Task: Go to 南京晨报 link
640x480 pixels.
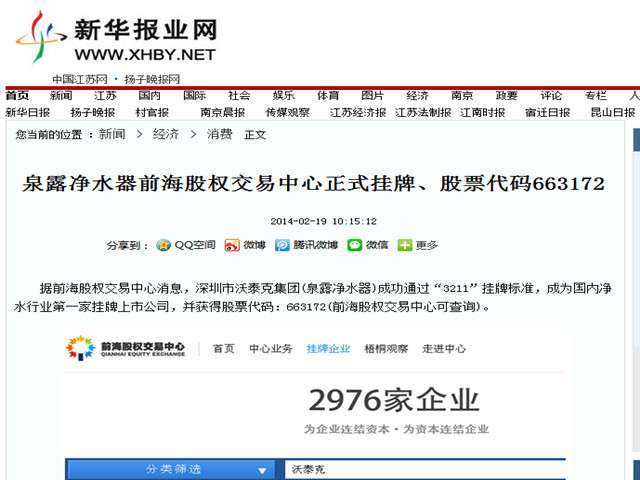Action: coord(223,112)
